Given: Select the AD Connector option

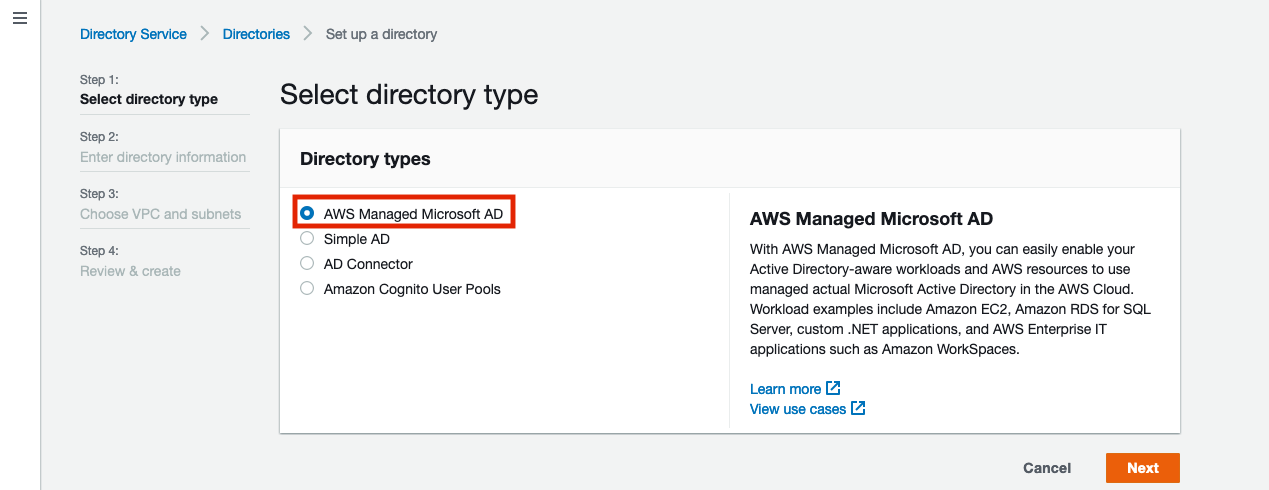Looking at the screenshot, I should click(307, 264).
